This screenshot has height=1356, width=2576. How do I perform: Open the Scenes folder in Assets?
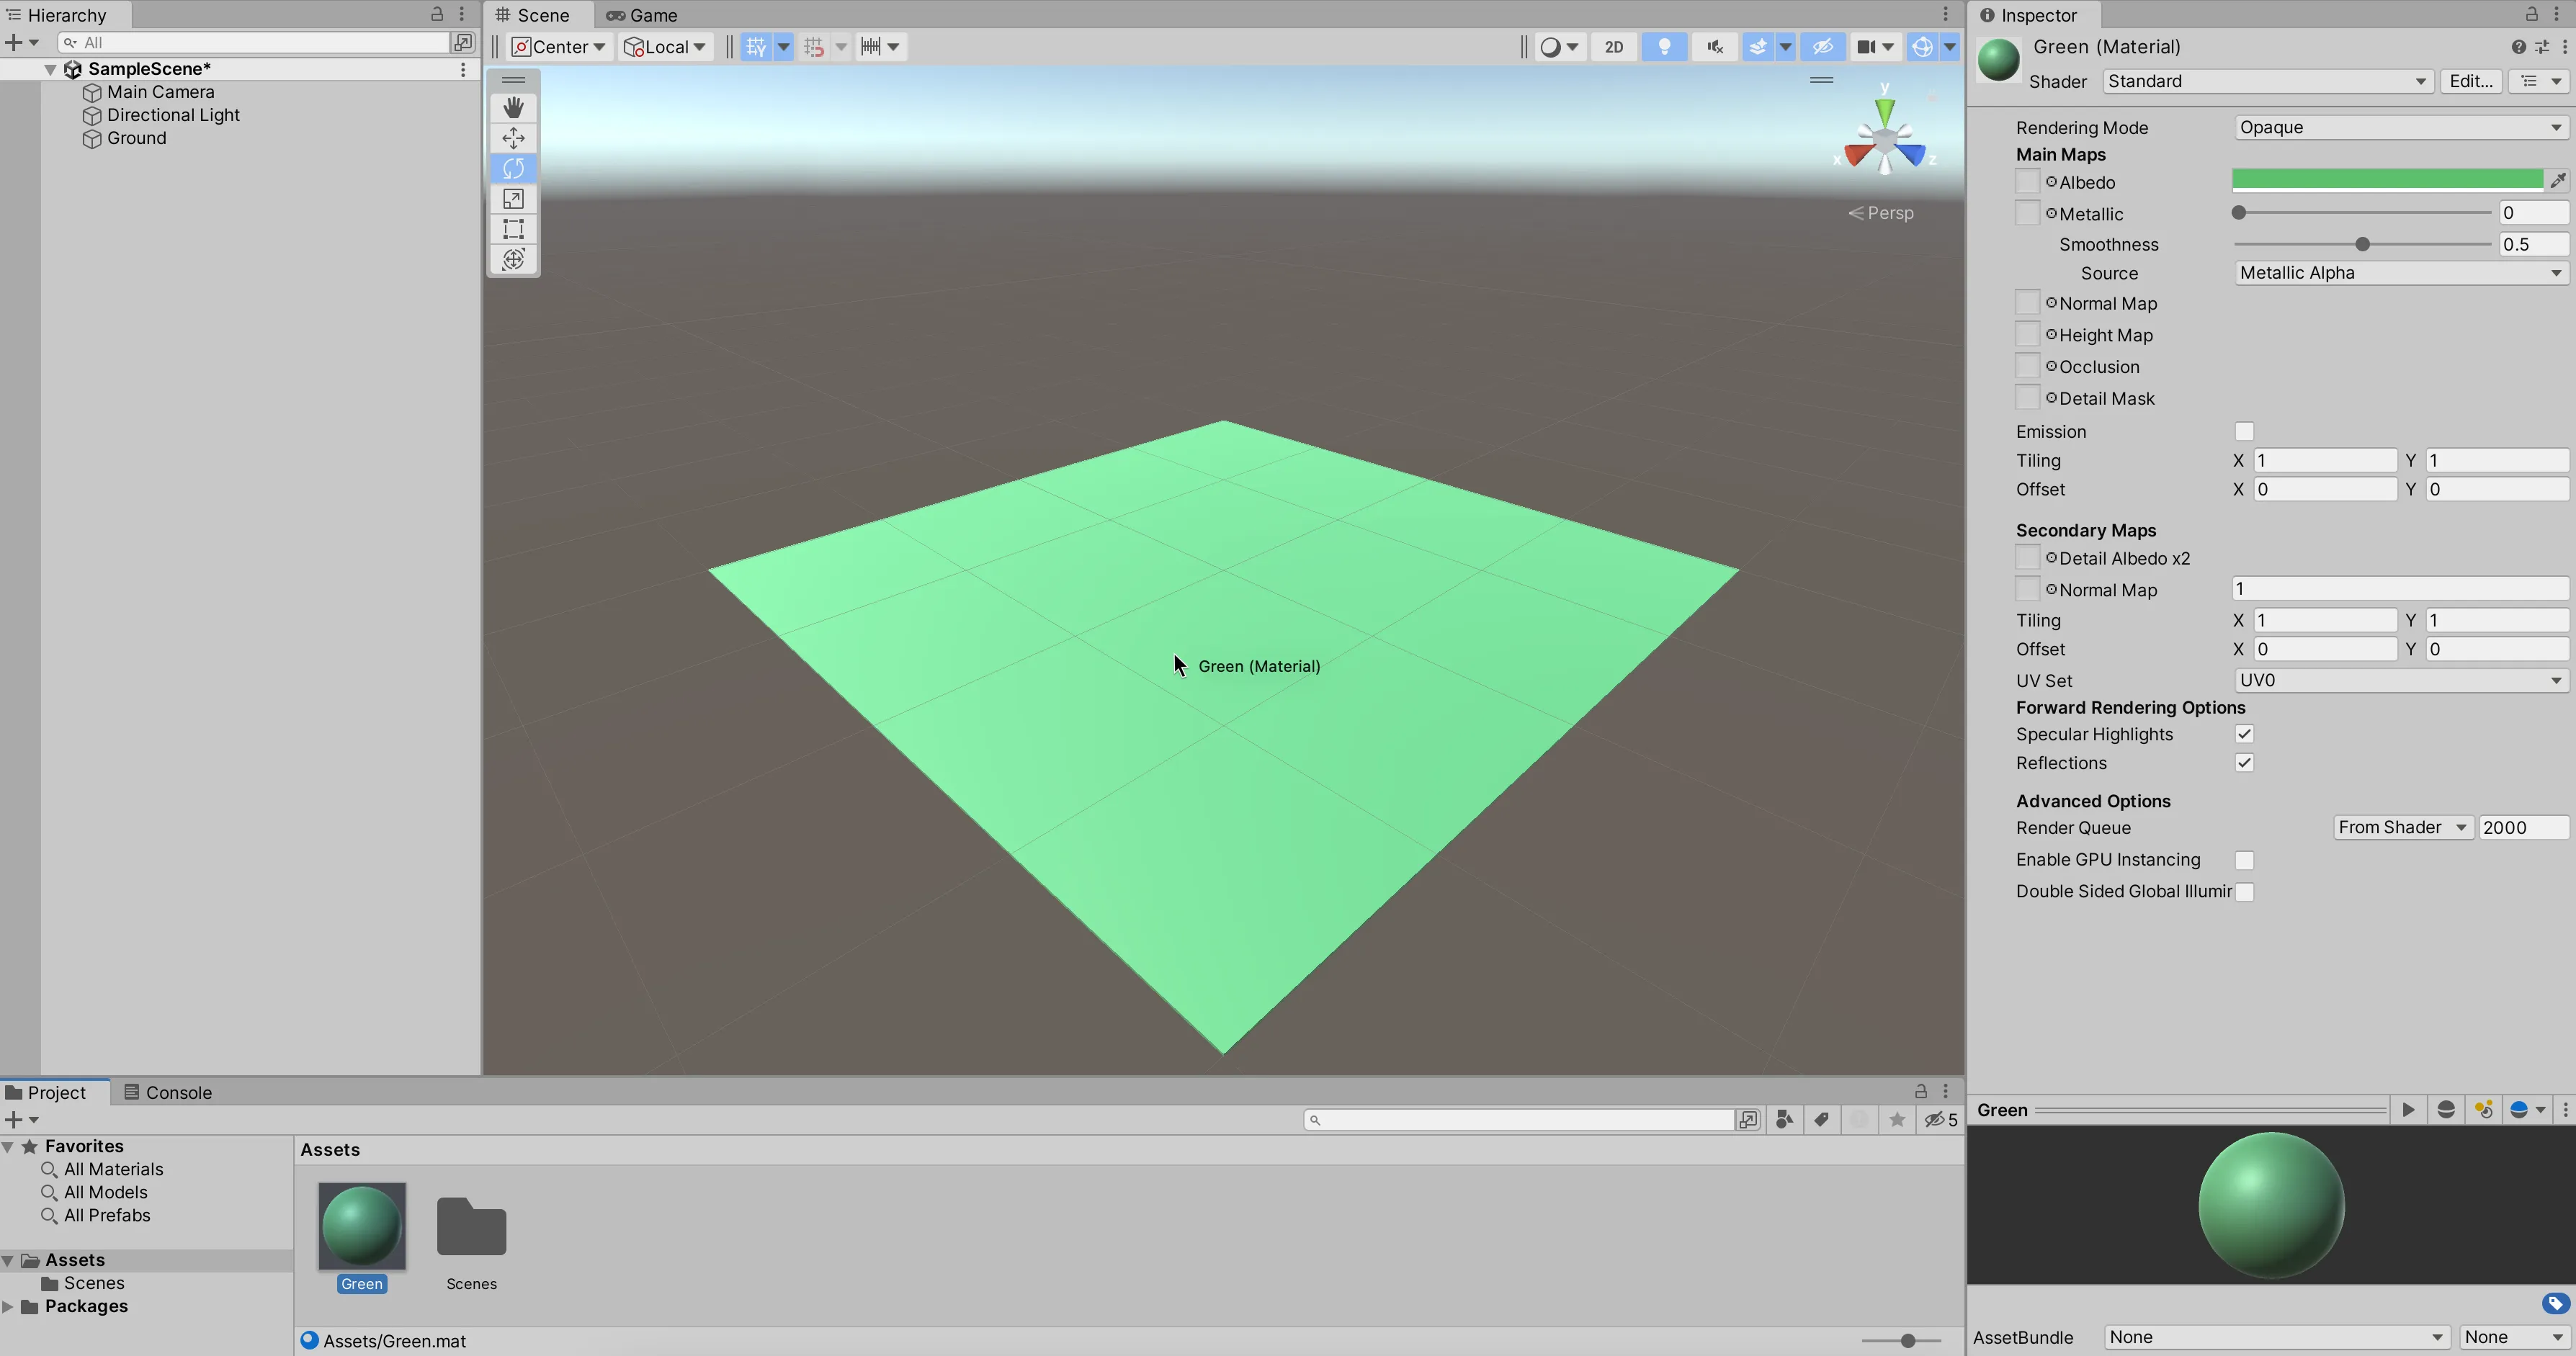point(471,1226)
